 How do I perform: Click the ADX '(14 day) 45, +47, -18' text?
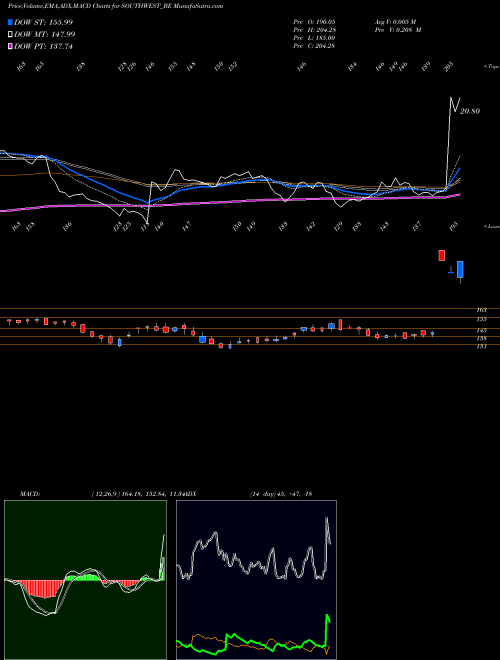pos(281,494)
